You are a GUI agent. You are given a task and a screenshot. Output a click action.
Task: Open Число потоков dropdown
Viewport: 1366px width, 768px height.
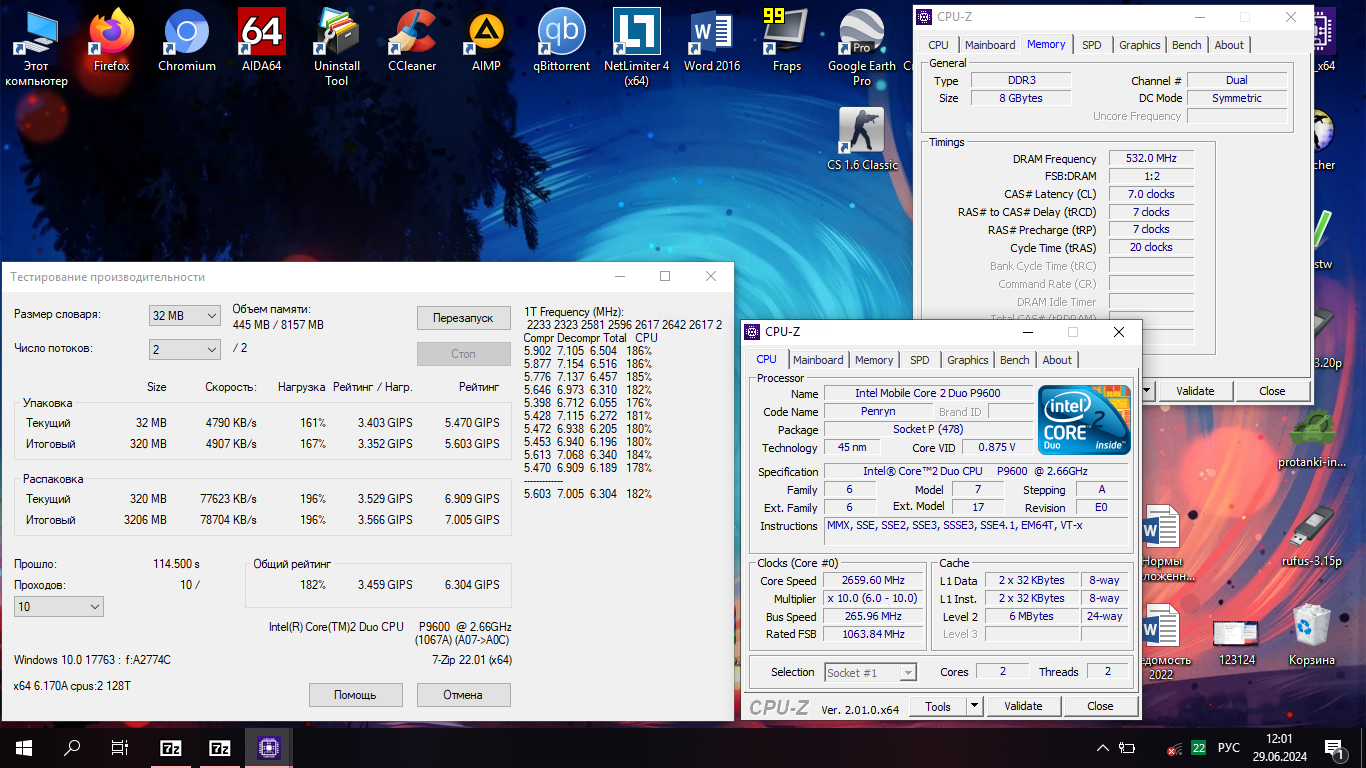point(184,349)
